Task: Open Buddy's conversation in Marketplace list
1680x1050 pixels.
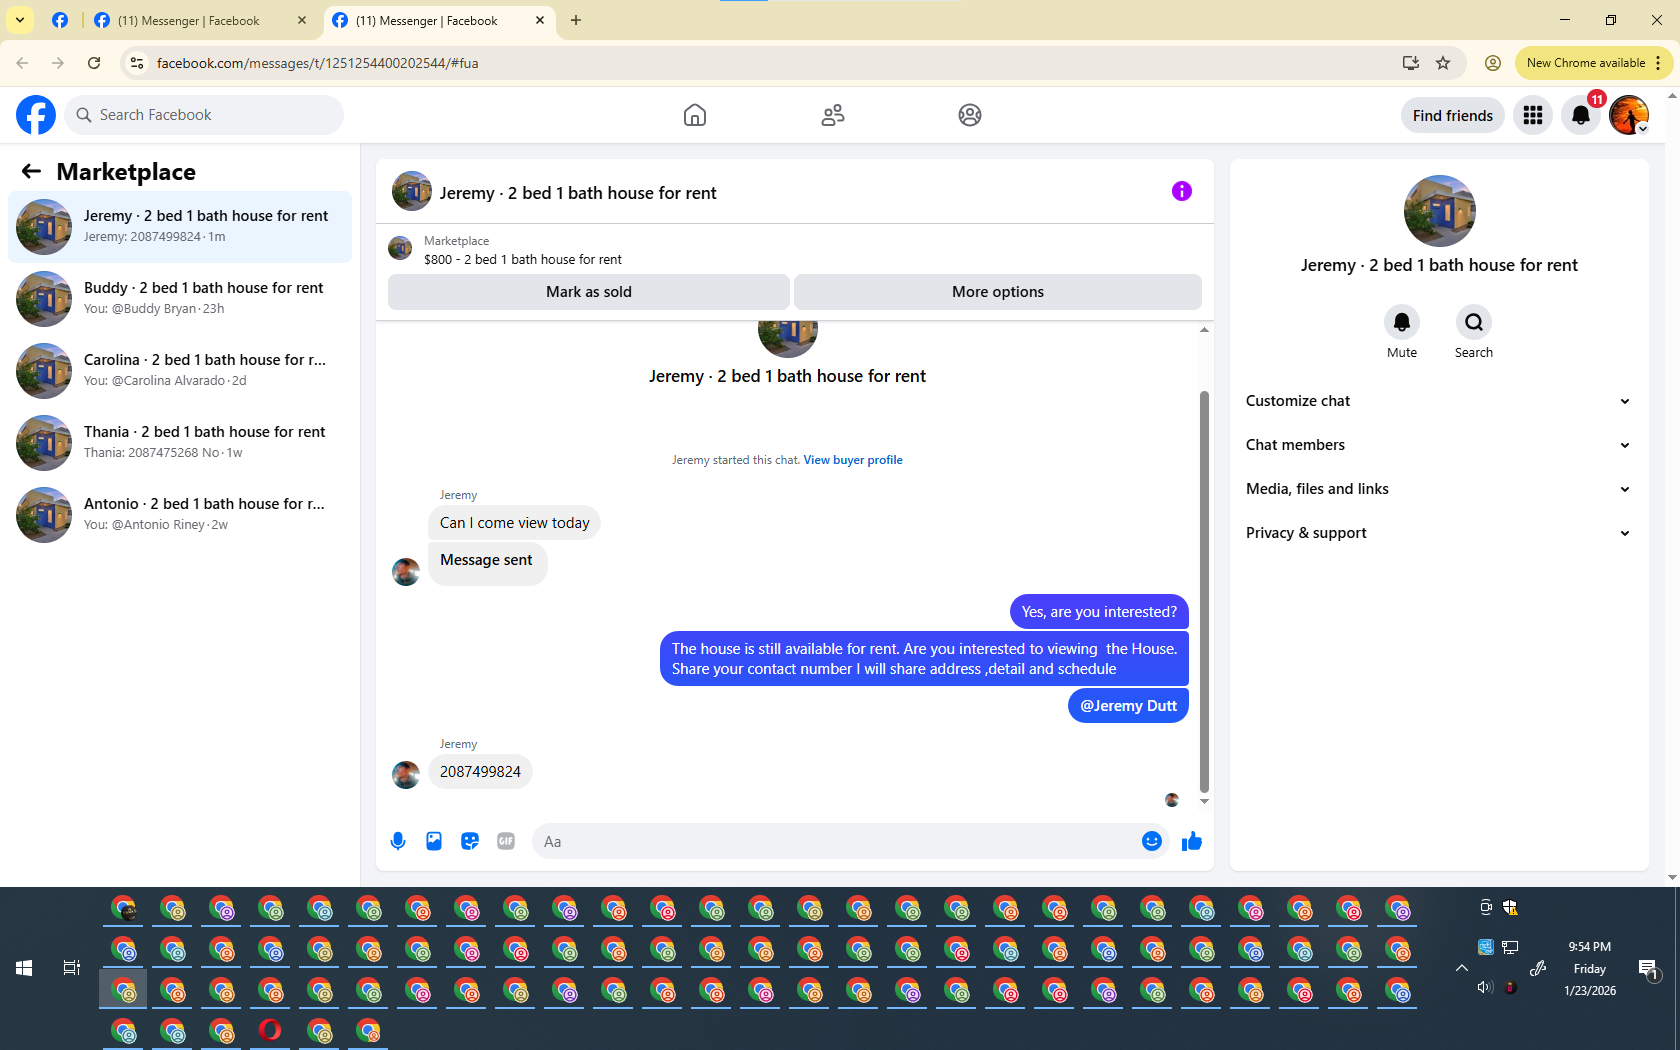Action: click(180, 299)
